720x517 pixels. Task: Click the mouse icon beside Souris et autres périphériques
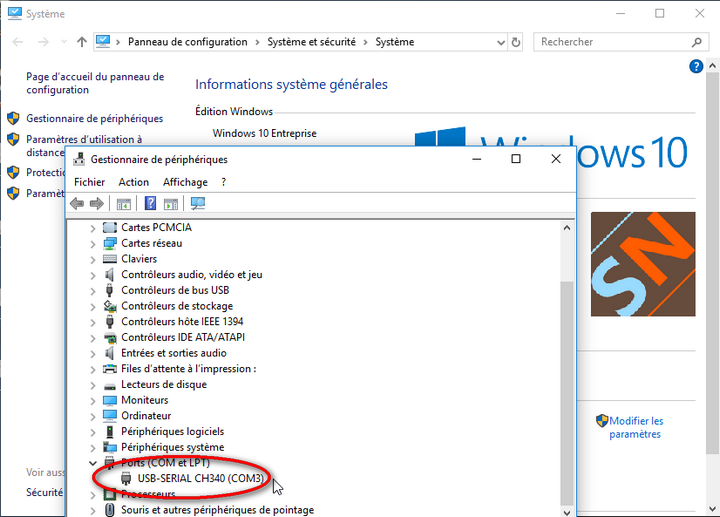(x=110, y=510)
